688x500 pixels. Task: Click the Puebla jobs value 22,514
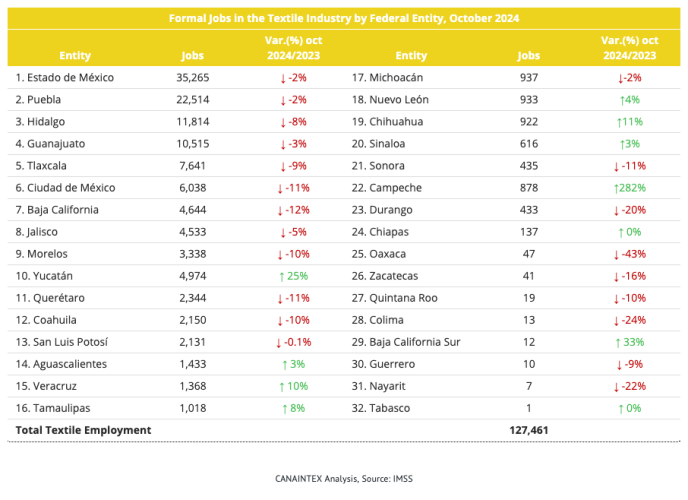(193, 100)
